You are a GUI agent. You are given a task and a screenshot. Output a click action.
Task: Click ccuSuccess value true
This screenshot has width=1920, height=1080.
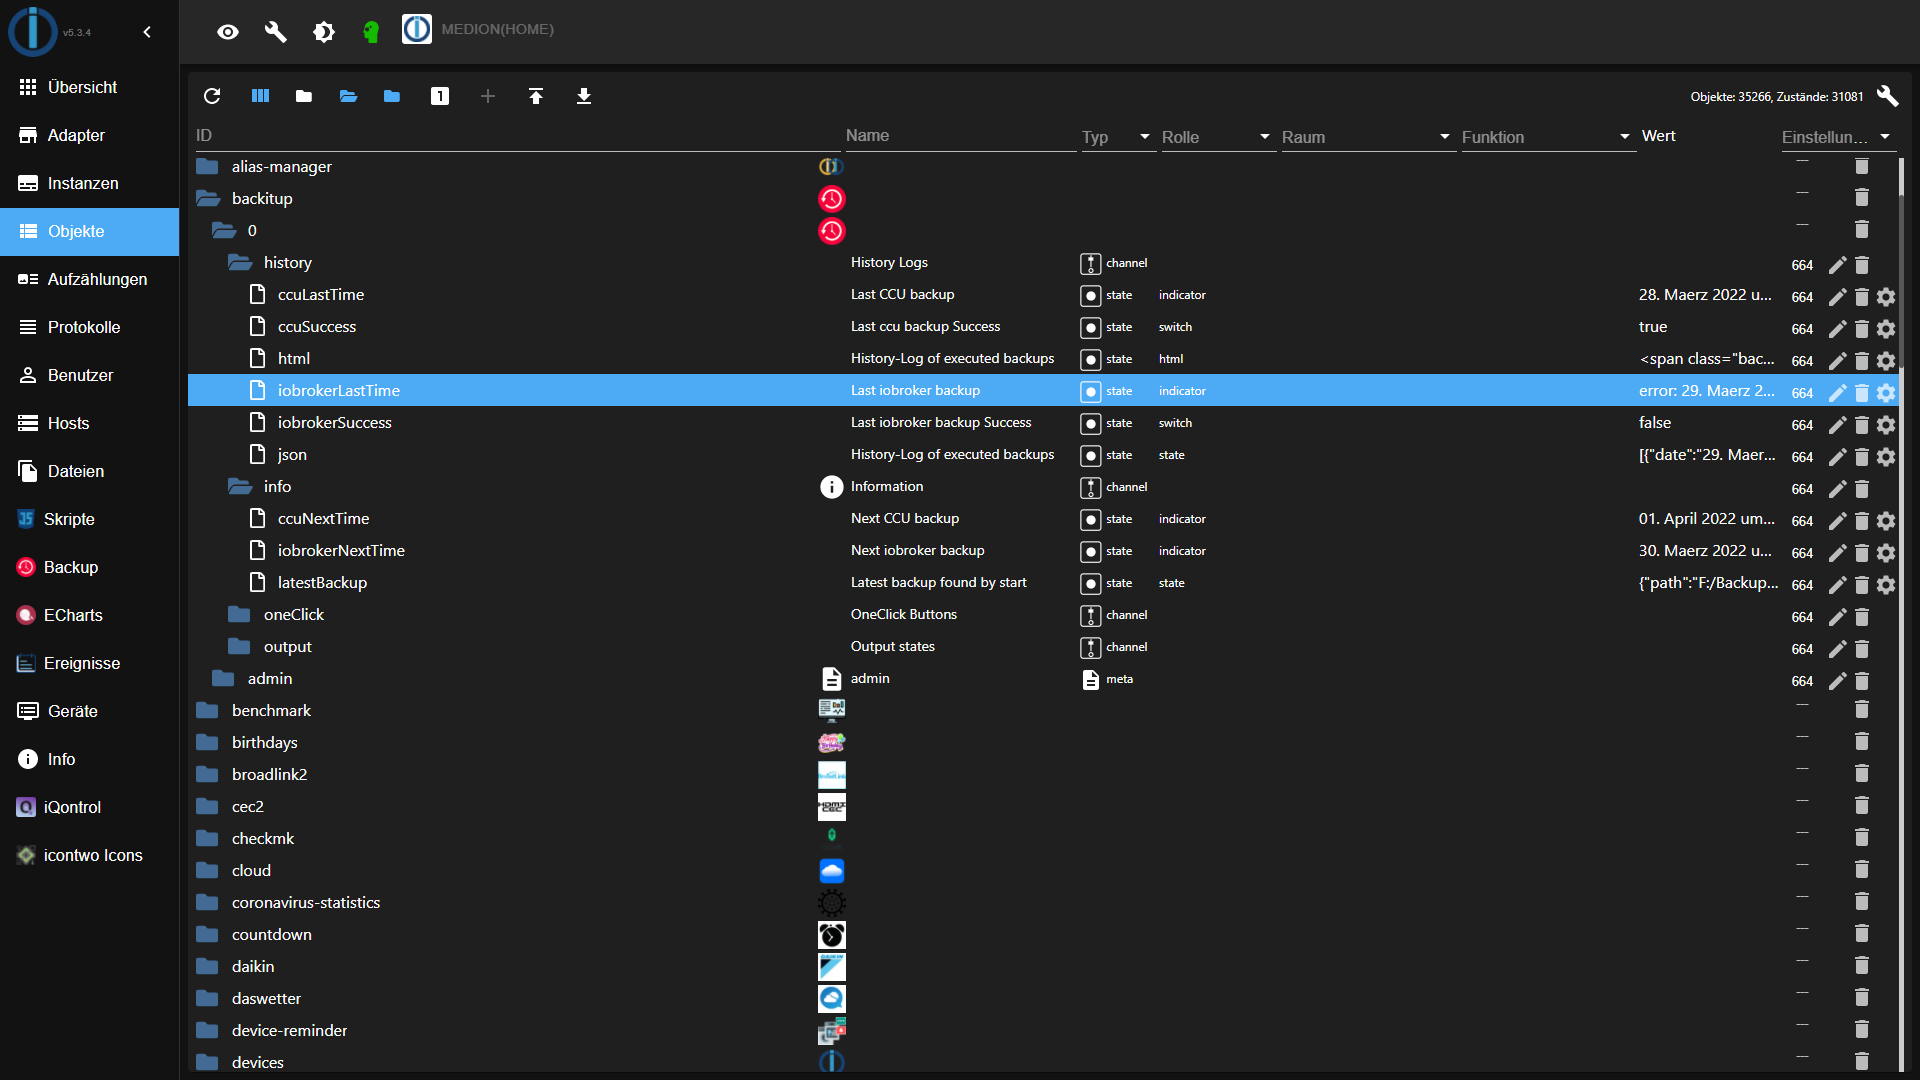click(x=1653, y=327)
